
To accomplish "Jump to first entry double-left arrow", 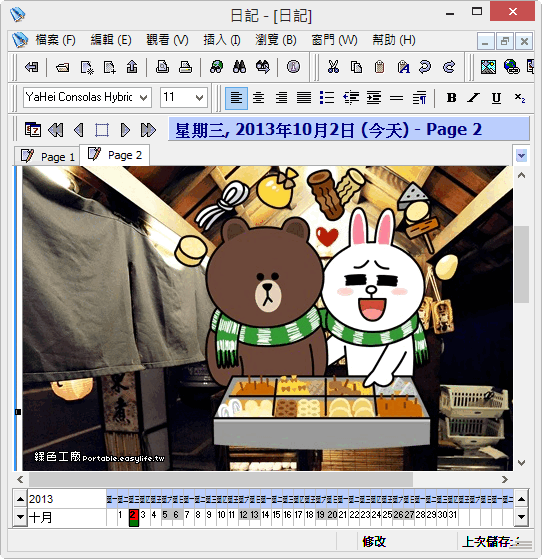I will 56,130.
